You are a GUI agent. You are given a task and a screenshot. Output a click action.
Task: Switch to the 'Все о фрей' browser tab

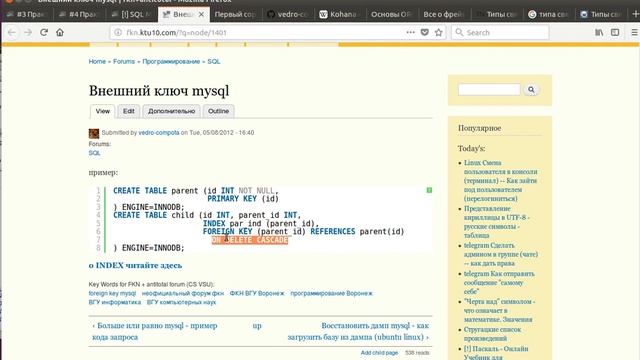[443, 14]
